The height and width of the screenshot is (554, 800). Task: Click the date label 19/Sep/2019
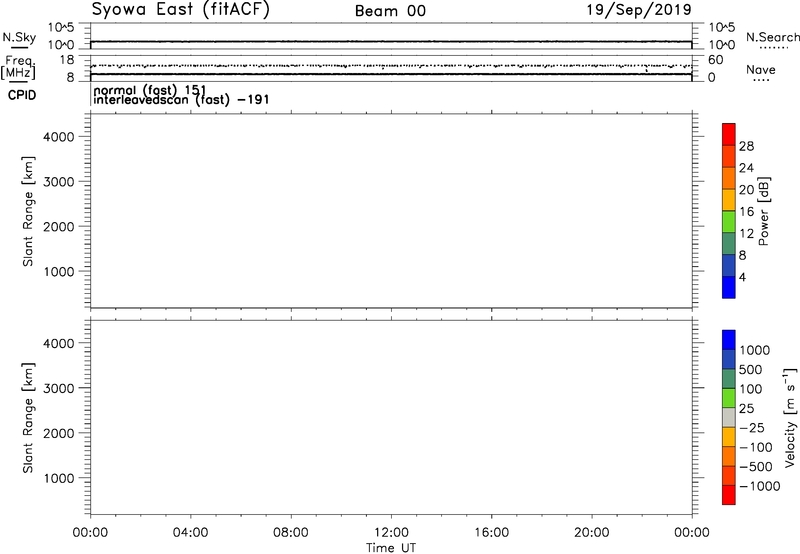(647, 10)
